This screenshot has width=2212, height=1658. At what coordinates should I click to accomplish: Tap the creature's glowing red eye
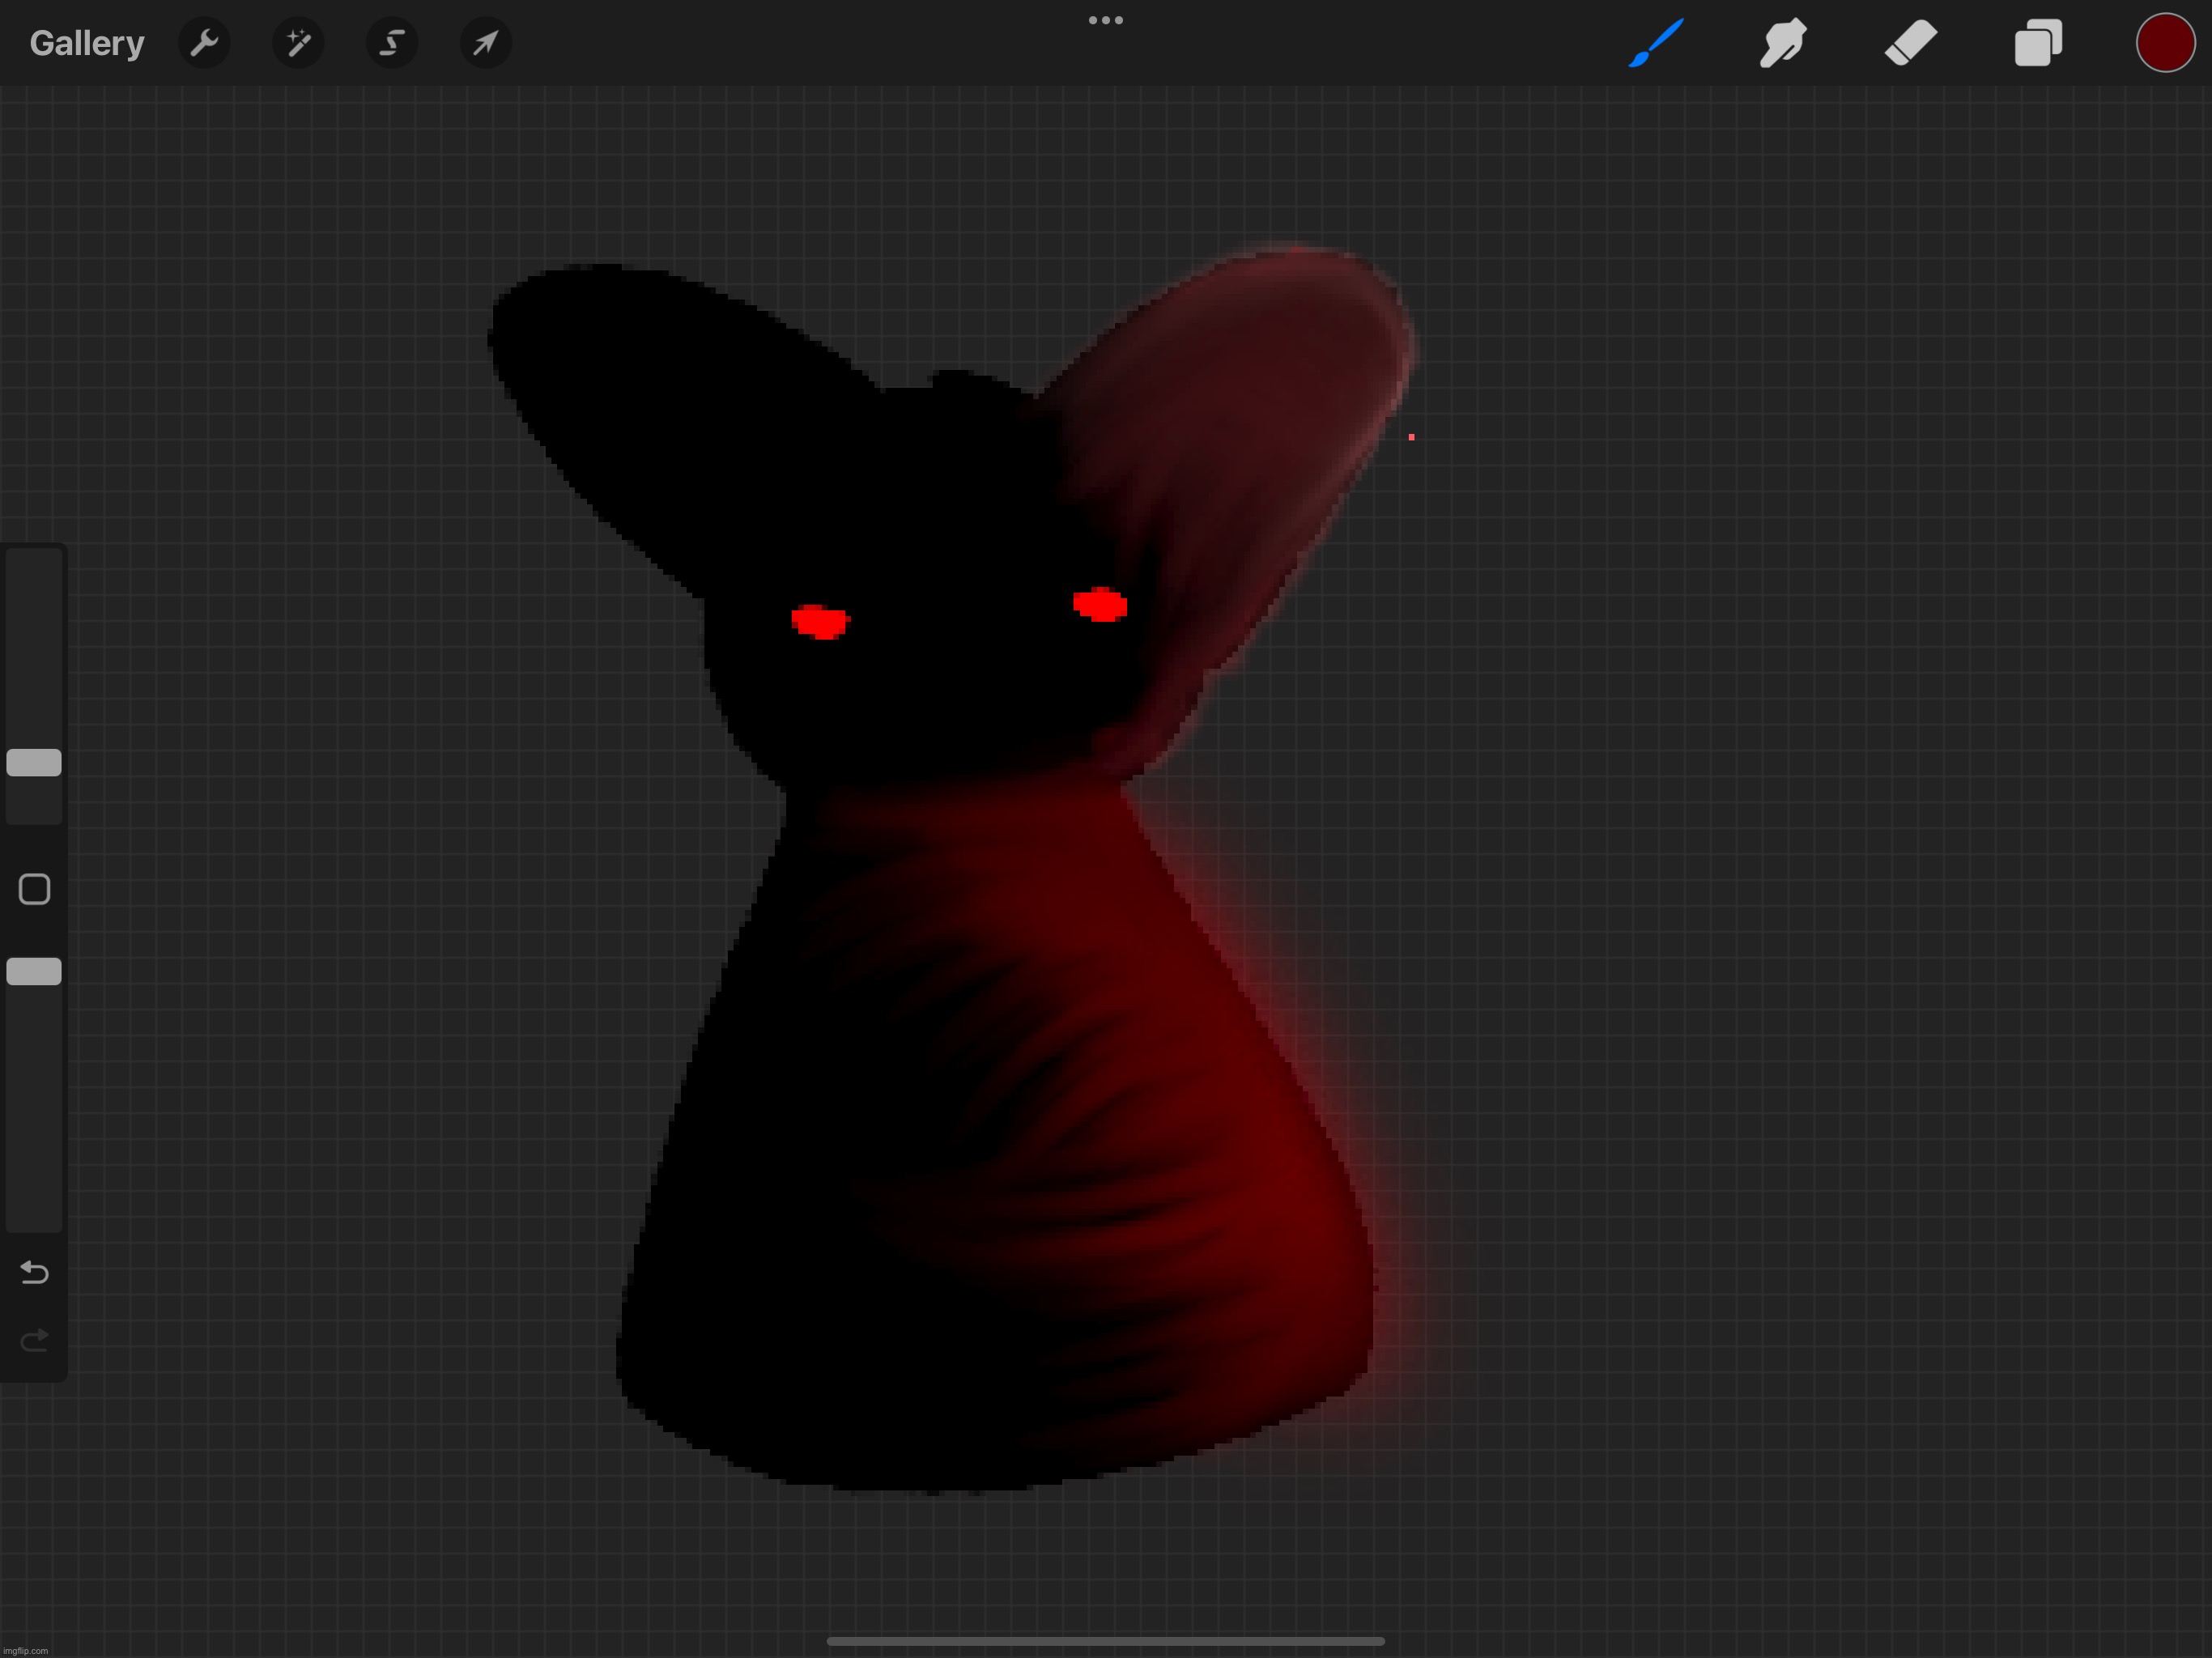pyautogui.click(x=1101, y=603)
